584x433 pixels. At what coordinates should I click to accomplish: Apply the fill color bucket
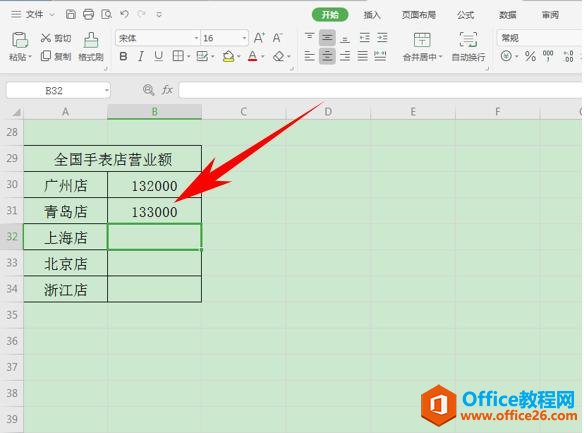tap(228, 57)
